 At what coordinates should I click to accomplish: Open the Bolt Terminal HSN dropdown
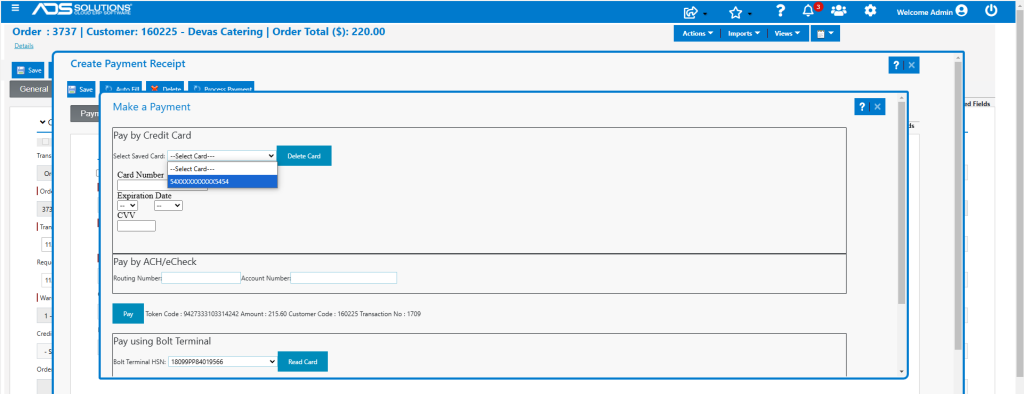[223, 361]
